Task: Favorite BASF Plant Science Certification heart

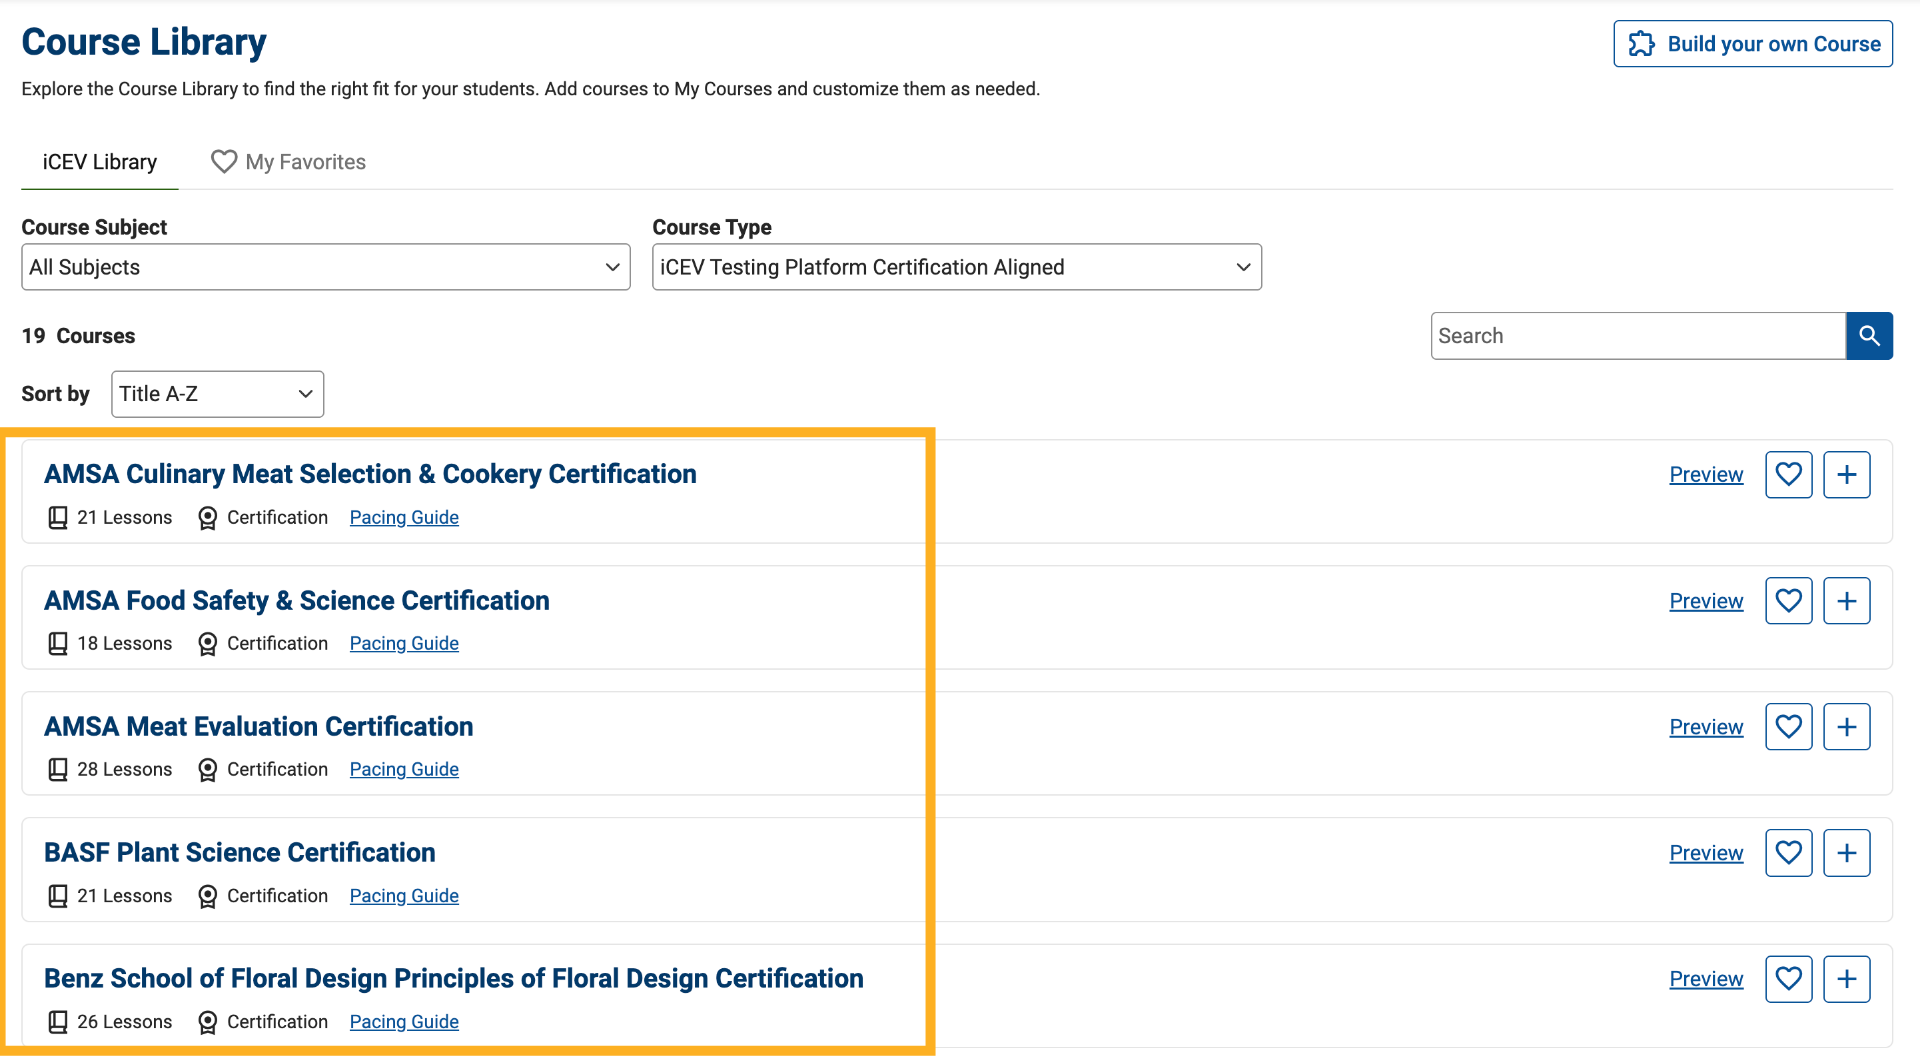Action: click(1789, 853)
